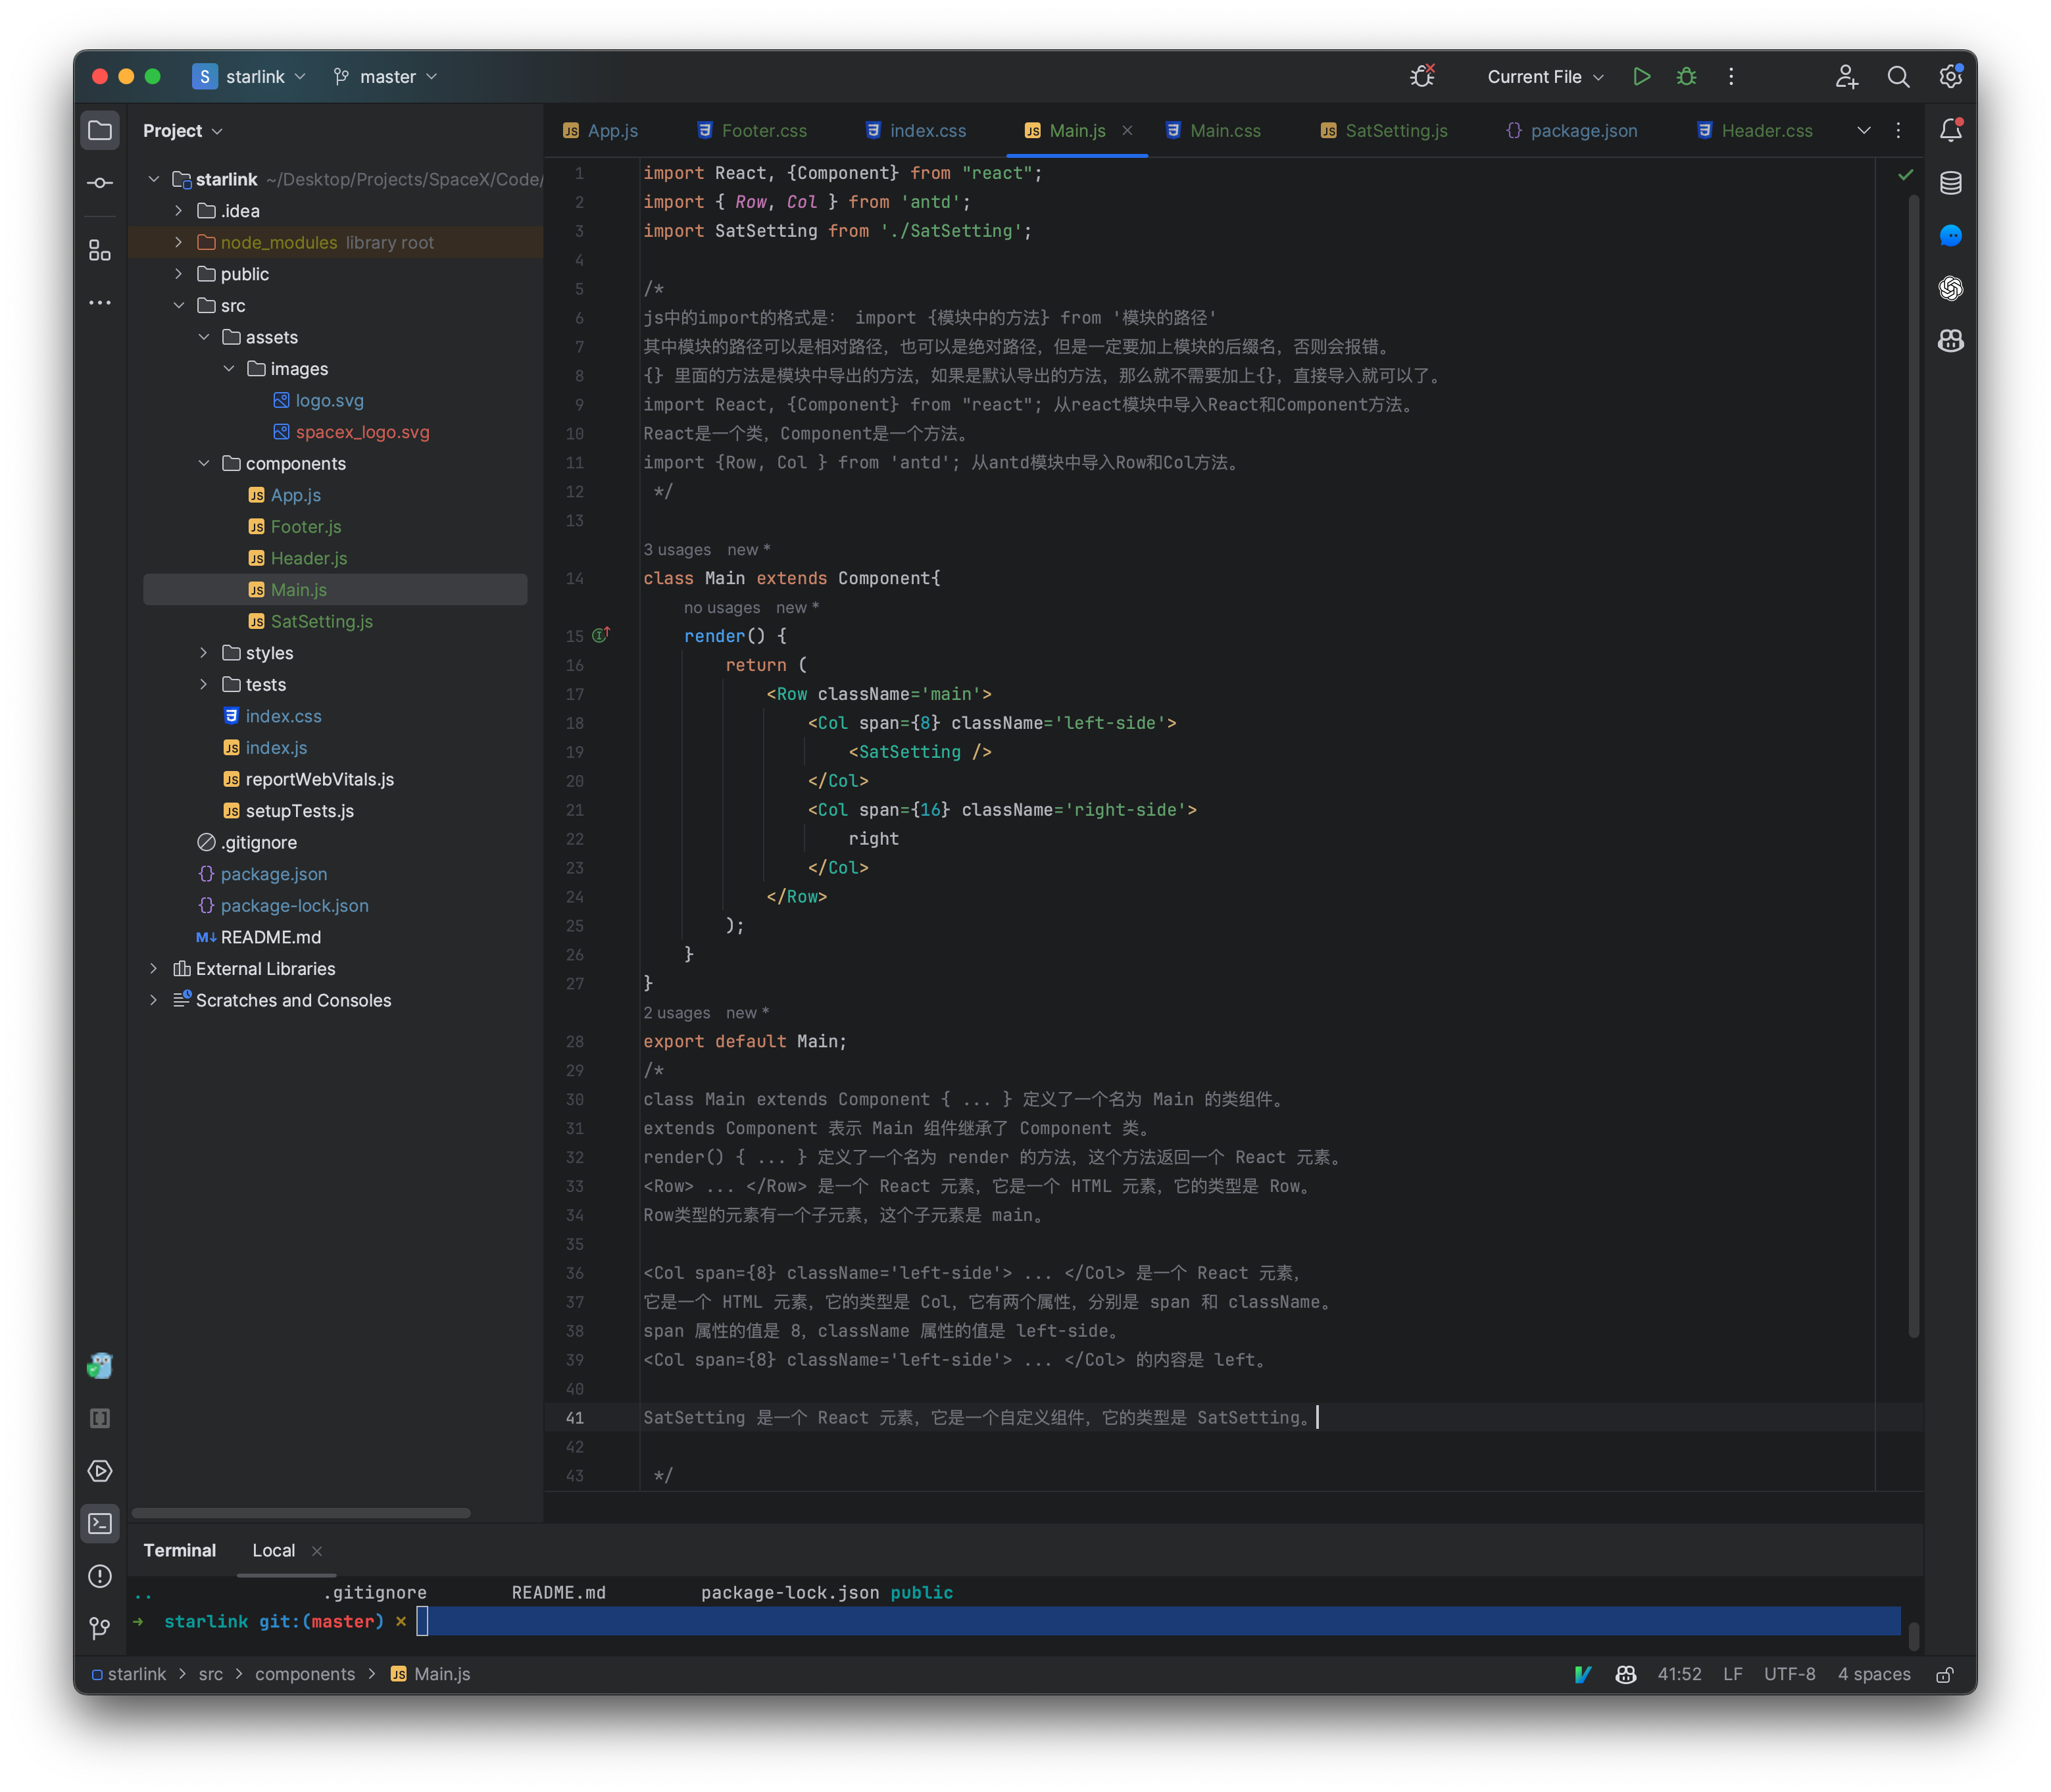Click the starlink breadcrumb in status bar
Screen dimensions: 2051x1792
coord(138,1673)
